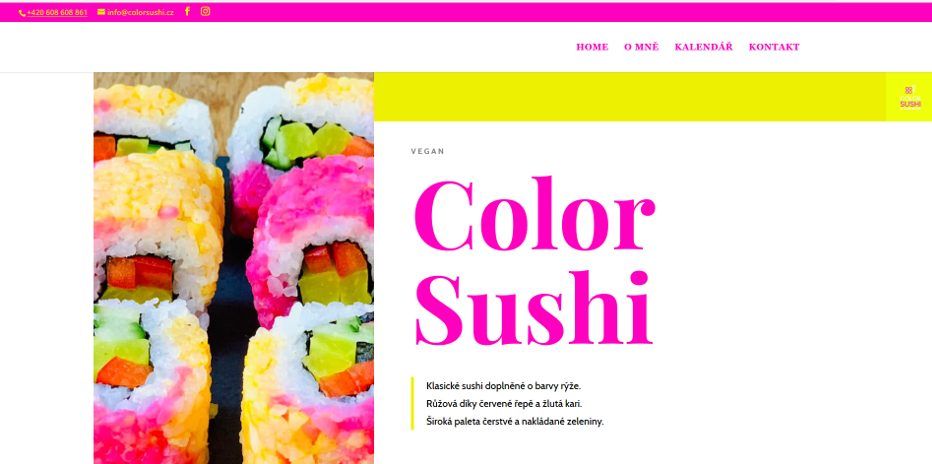
Task: Open the KALENDÁŘ menu item
Action: pyautogui.click(x=704, y=47)
